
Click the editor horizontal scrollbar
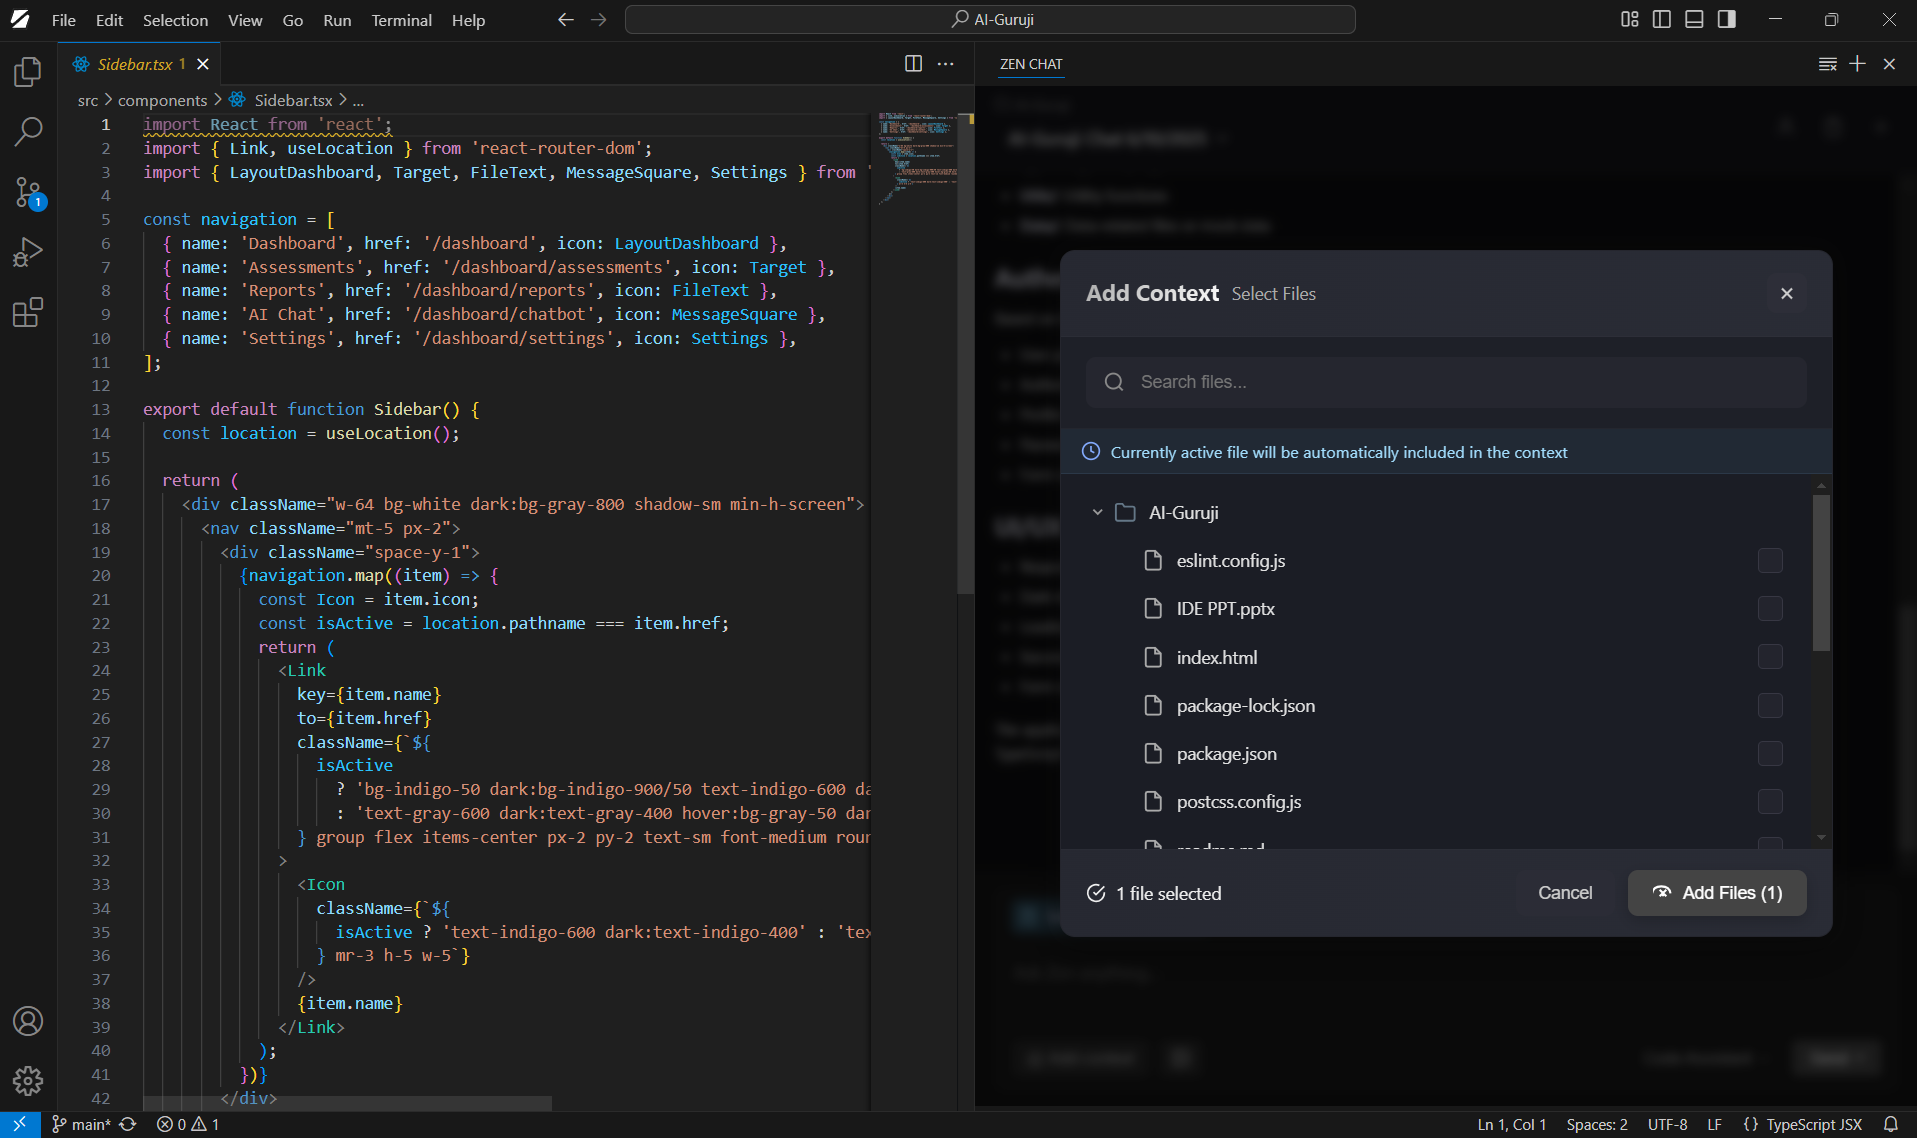click(x=347, y=1103)
